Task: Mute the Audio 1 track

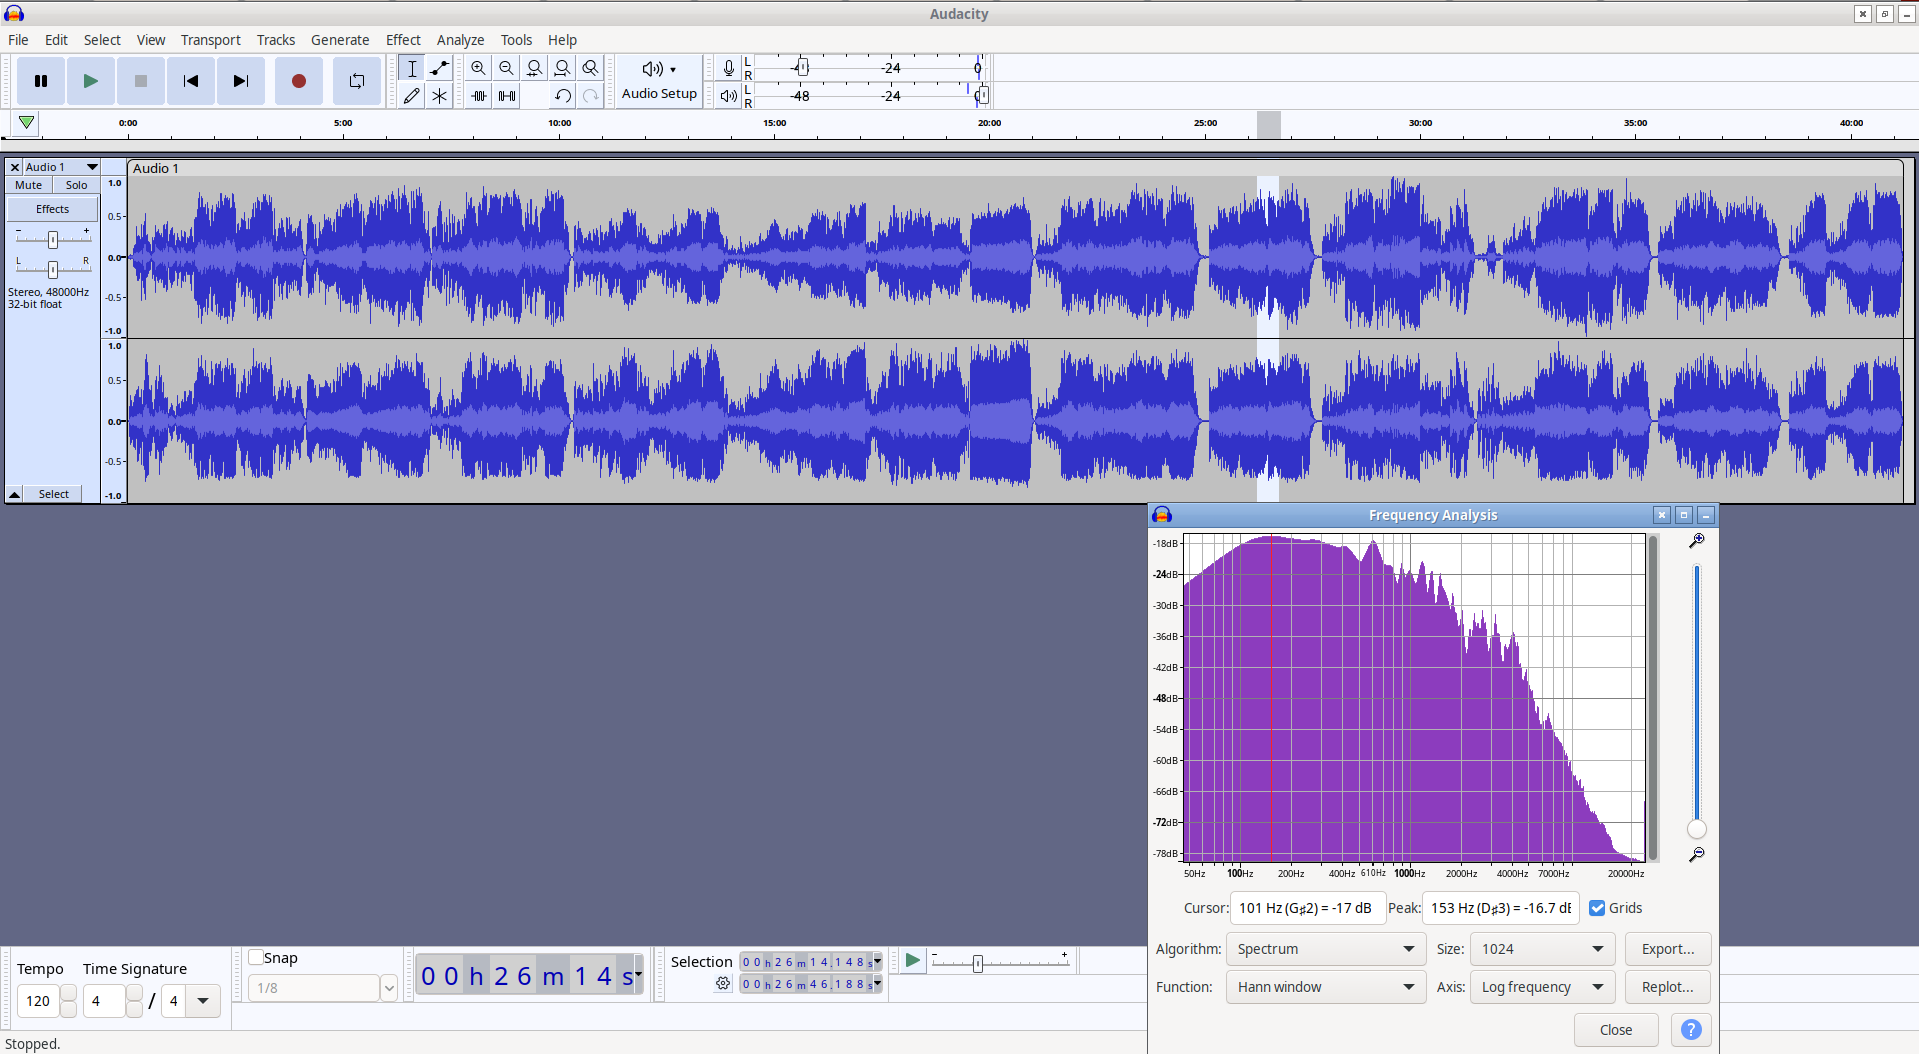Action: [29, 185]
